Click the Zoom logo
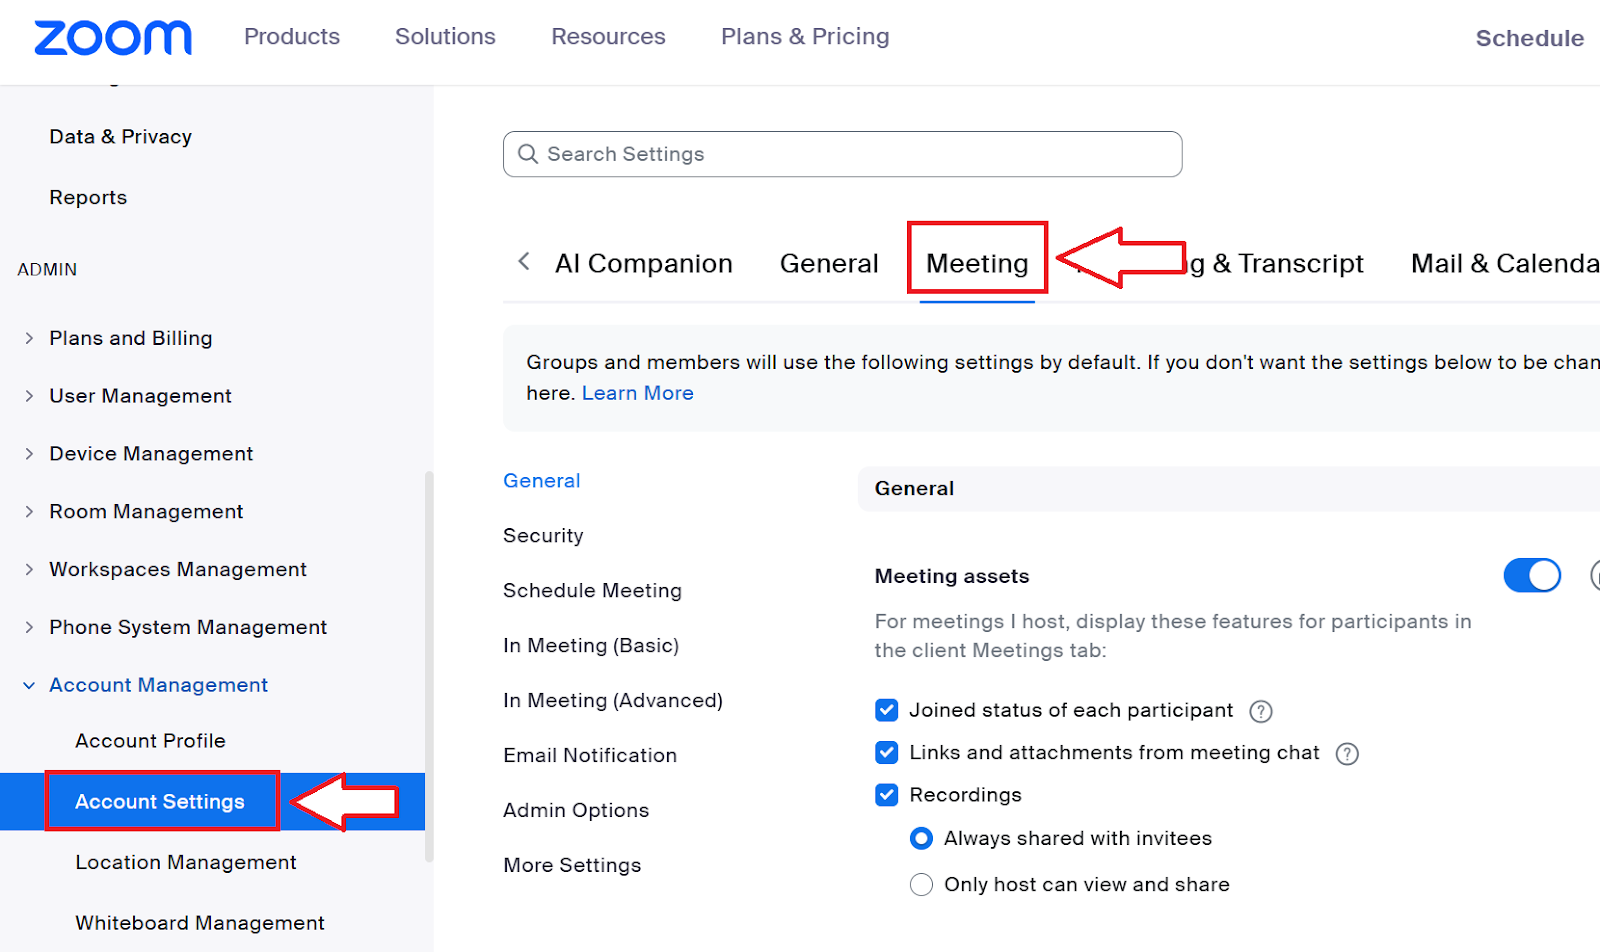 (112, 38)
